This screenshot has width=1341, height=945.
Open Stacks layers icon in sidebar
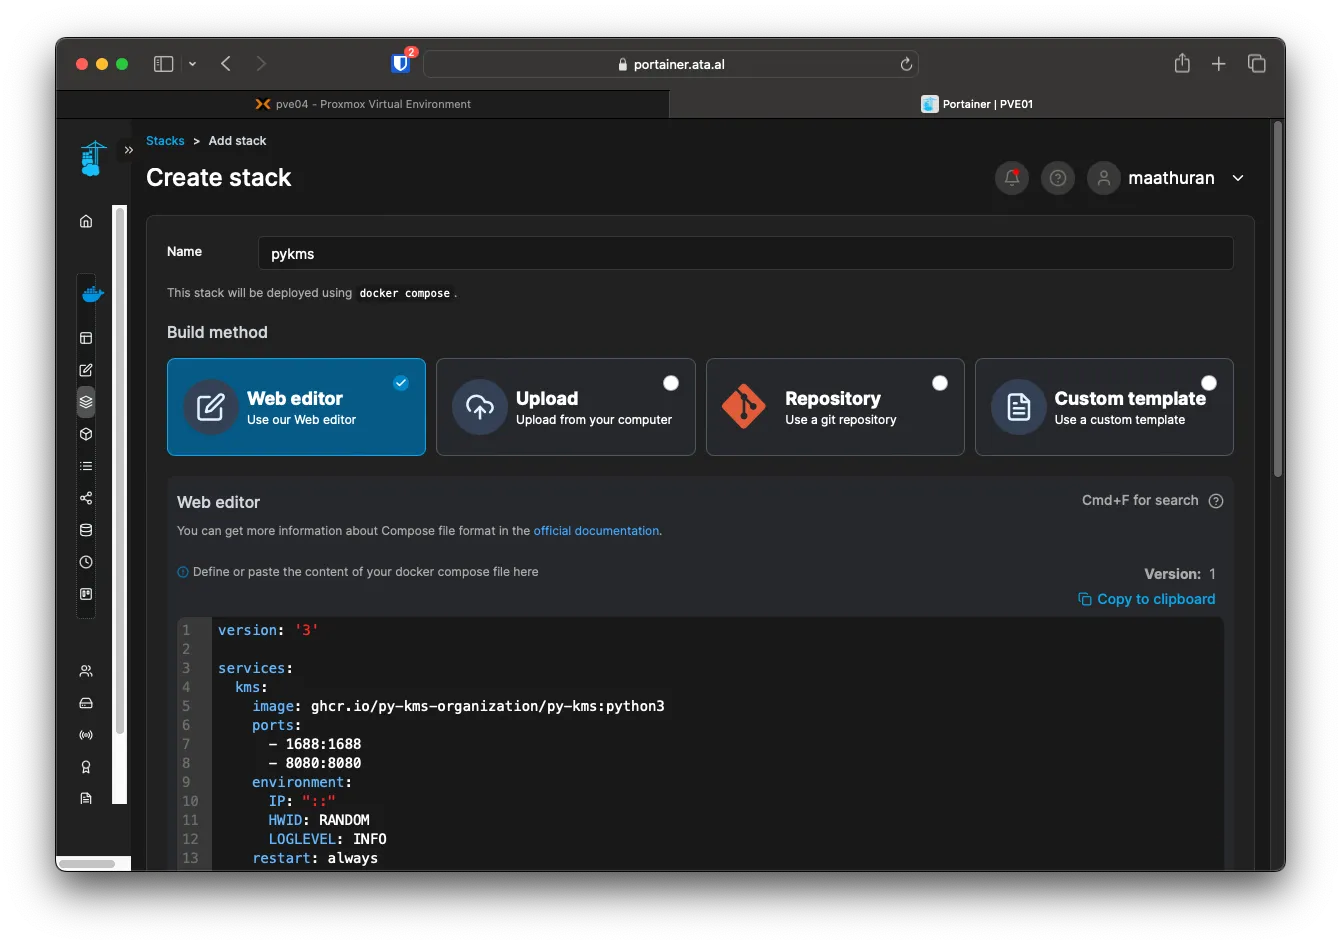(86, 402)
